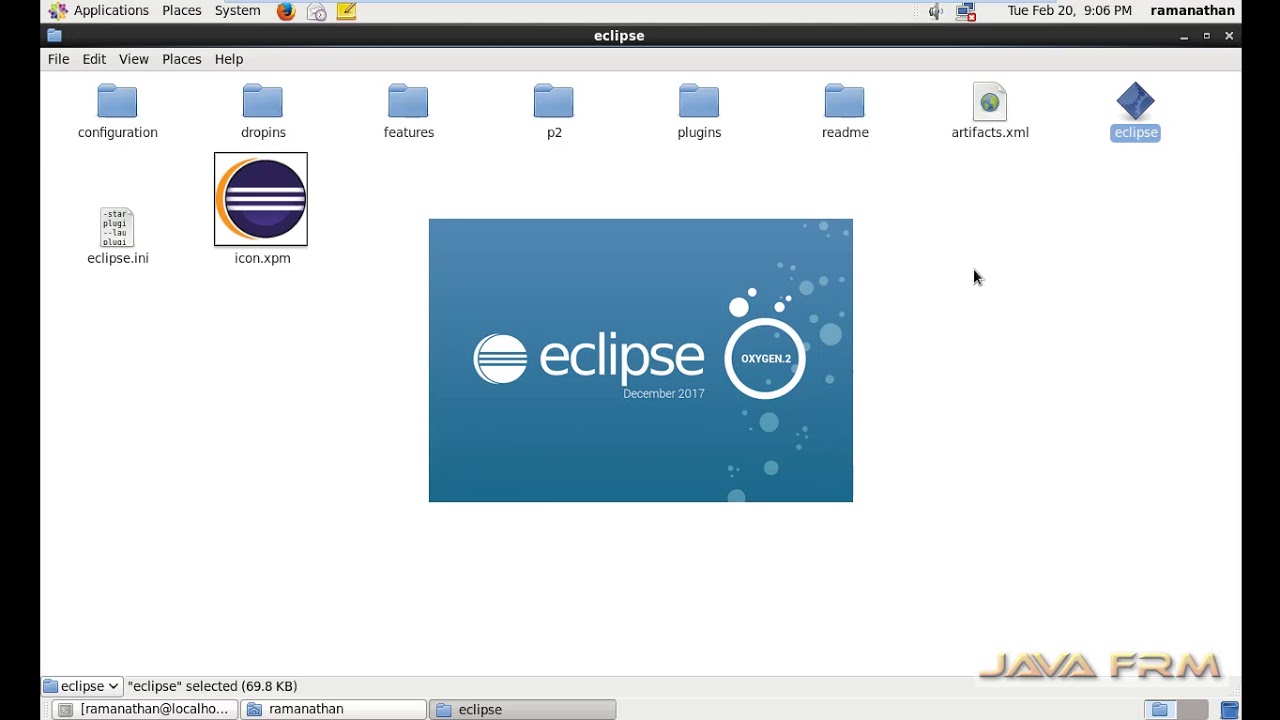Open the notes launcher icon in top panel
Image resolution: width=1280 pixels, height=720 pixels.
[x=347, y=11]
